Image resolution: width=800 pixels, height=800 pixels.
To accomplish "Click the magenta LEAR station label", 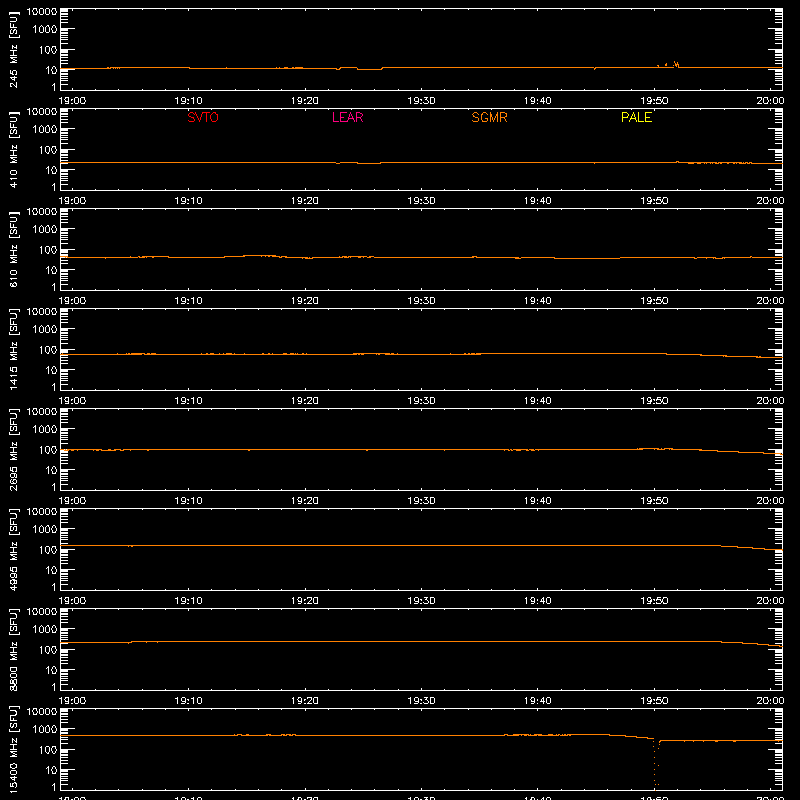I will coord(347,117).
